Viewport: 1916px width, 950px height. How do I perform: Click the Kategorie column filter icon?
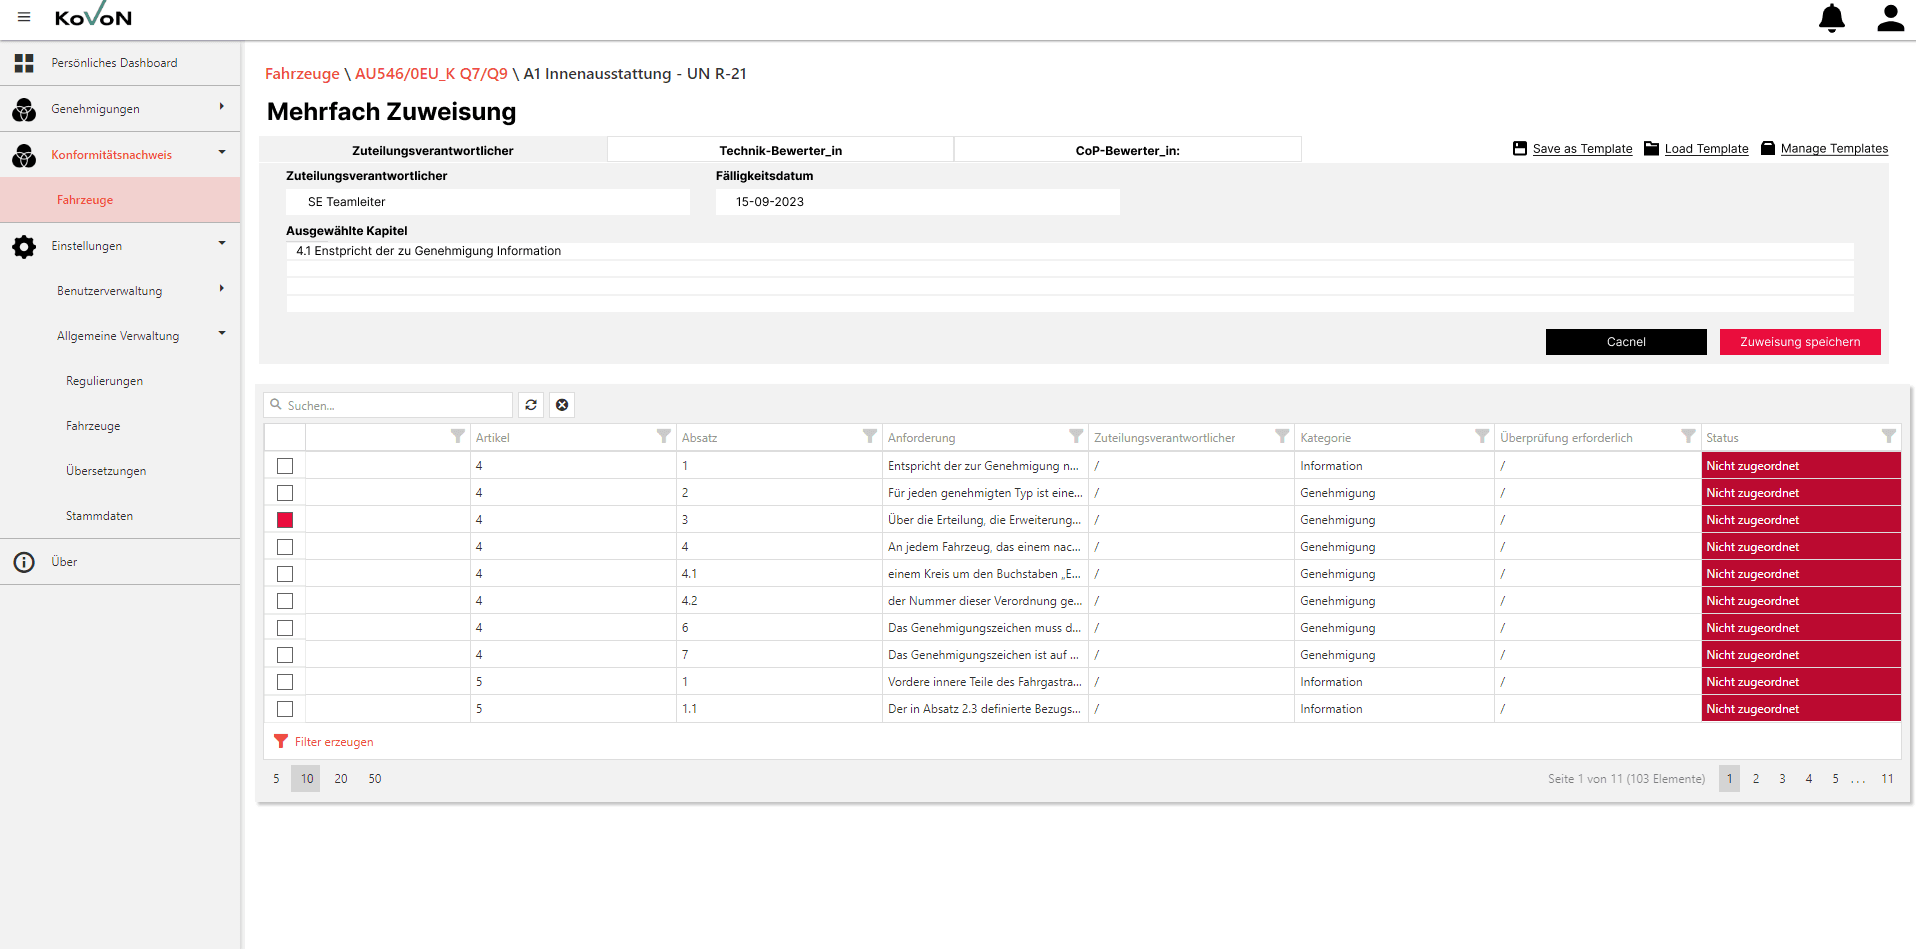(1482, 436)
